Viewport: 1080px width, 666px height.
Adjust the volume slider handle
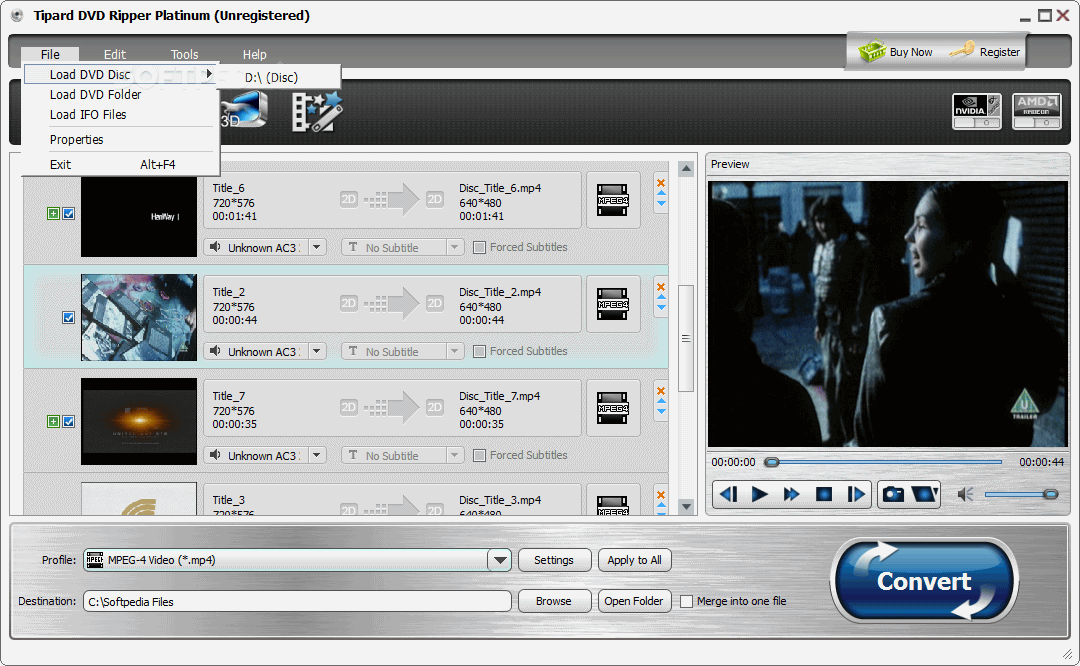(1050, 494)
